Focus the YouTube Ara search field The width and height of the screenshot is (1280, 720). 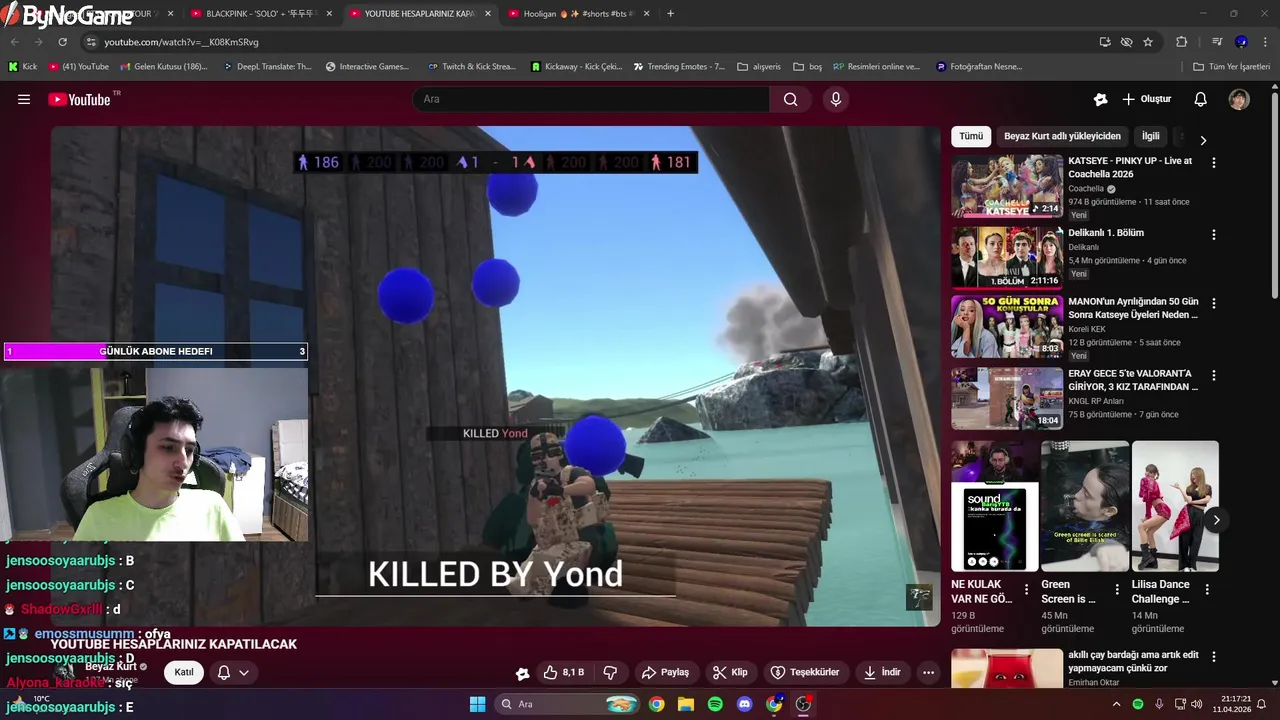click(x=591, y=99)
